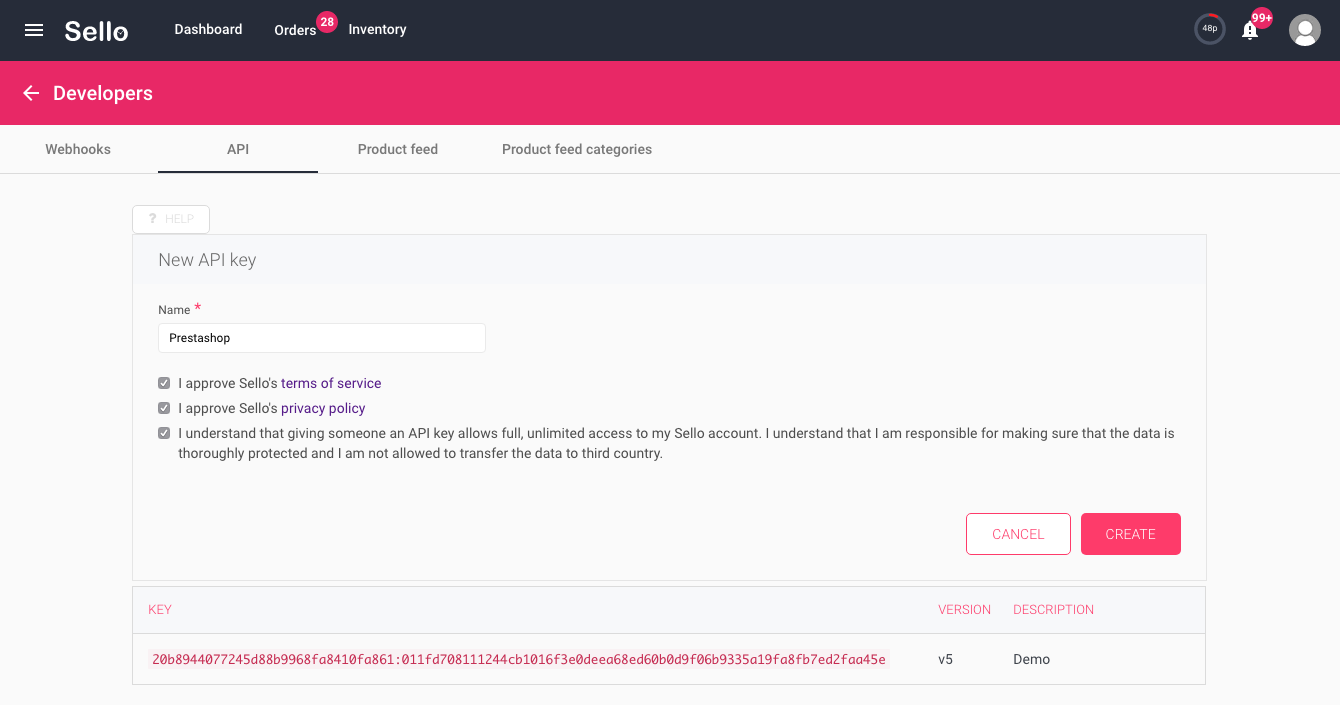Image resolution: width=1340 pixels, height=705 pixels.
Task: Open the Dashboard menu item
Action: click(x=208, y=29)
